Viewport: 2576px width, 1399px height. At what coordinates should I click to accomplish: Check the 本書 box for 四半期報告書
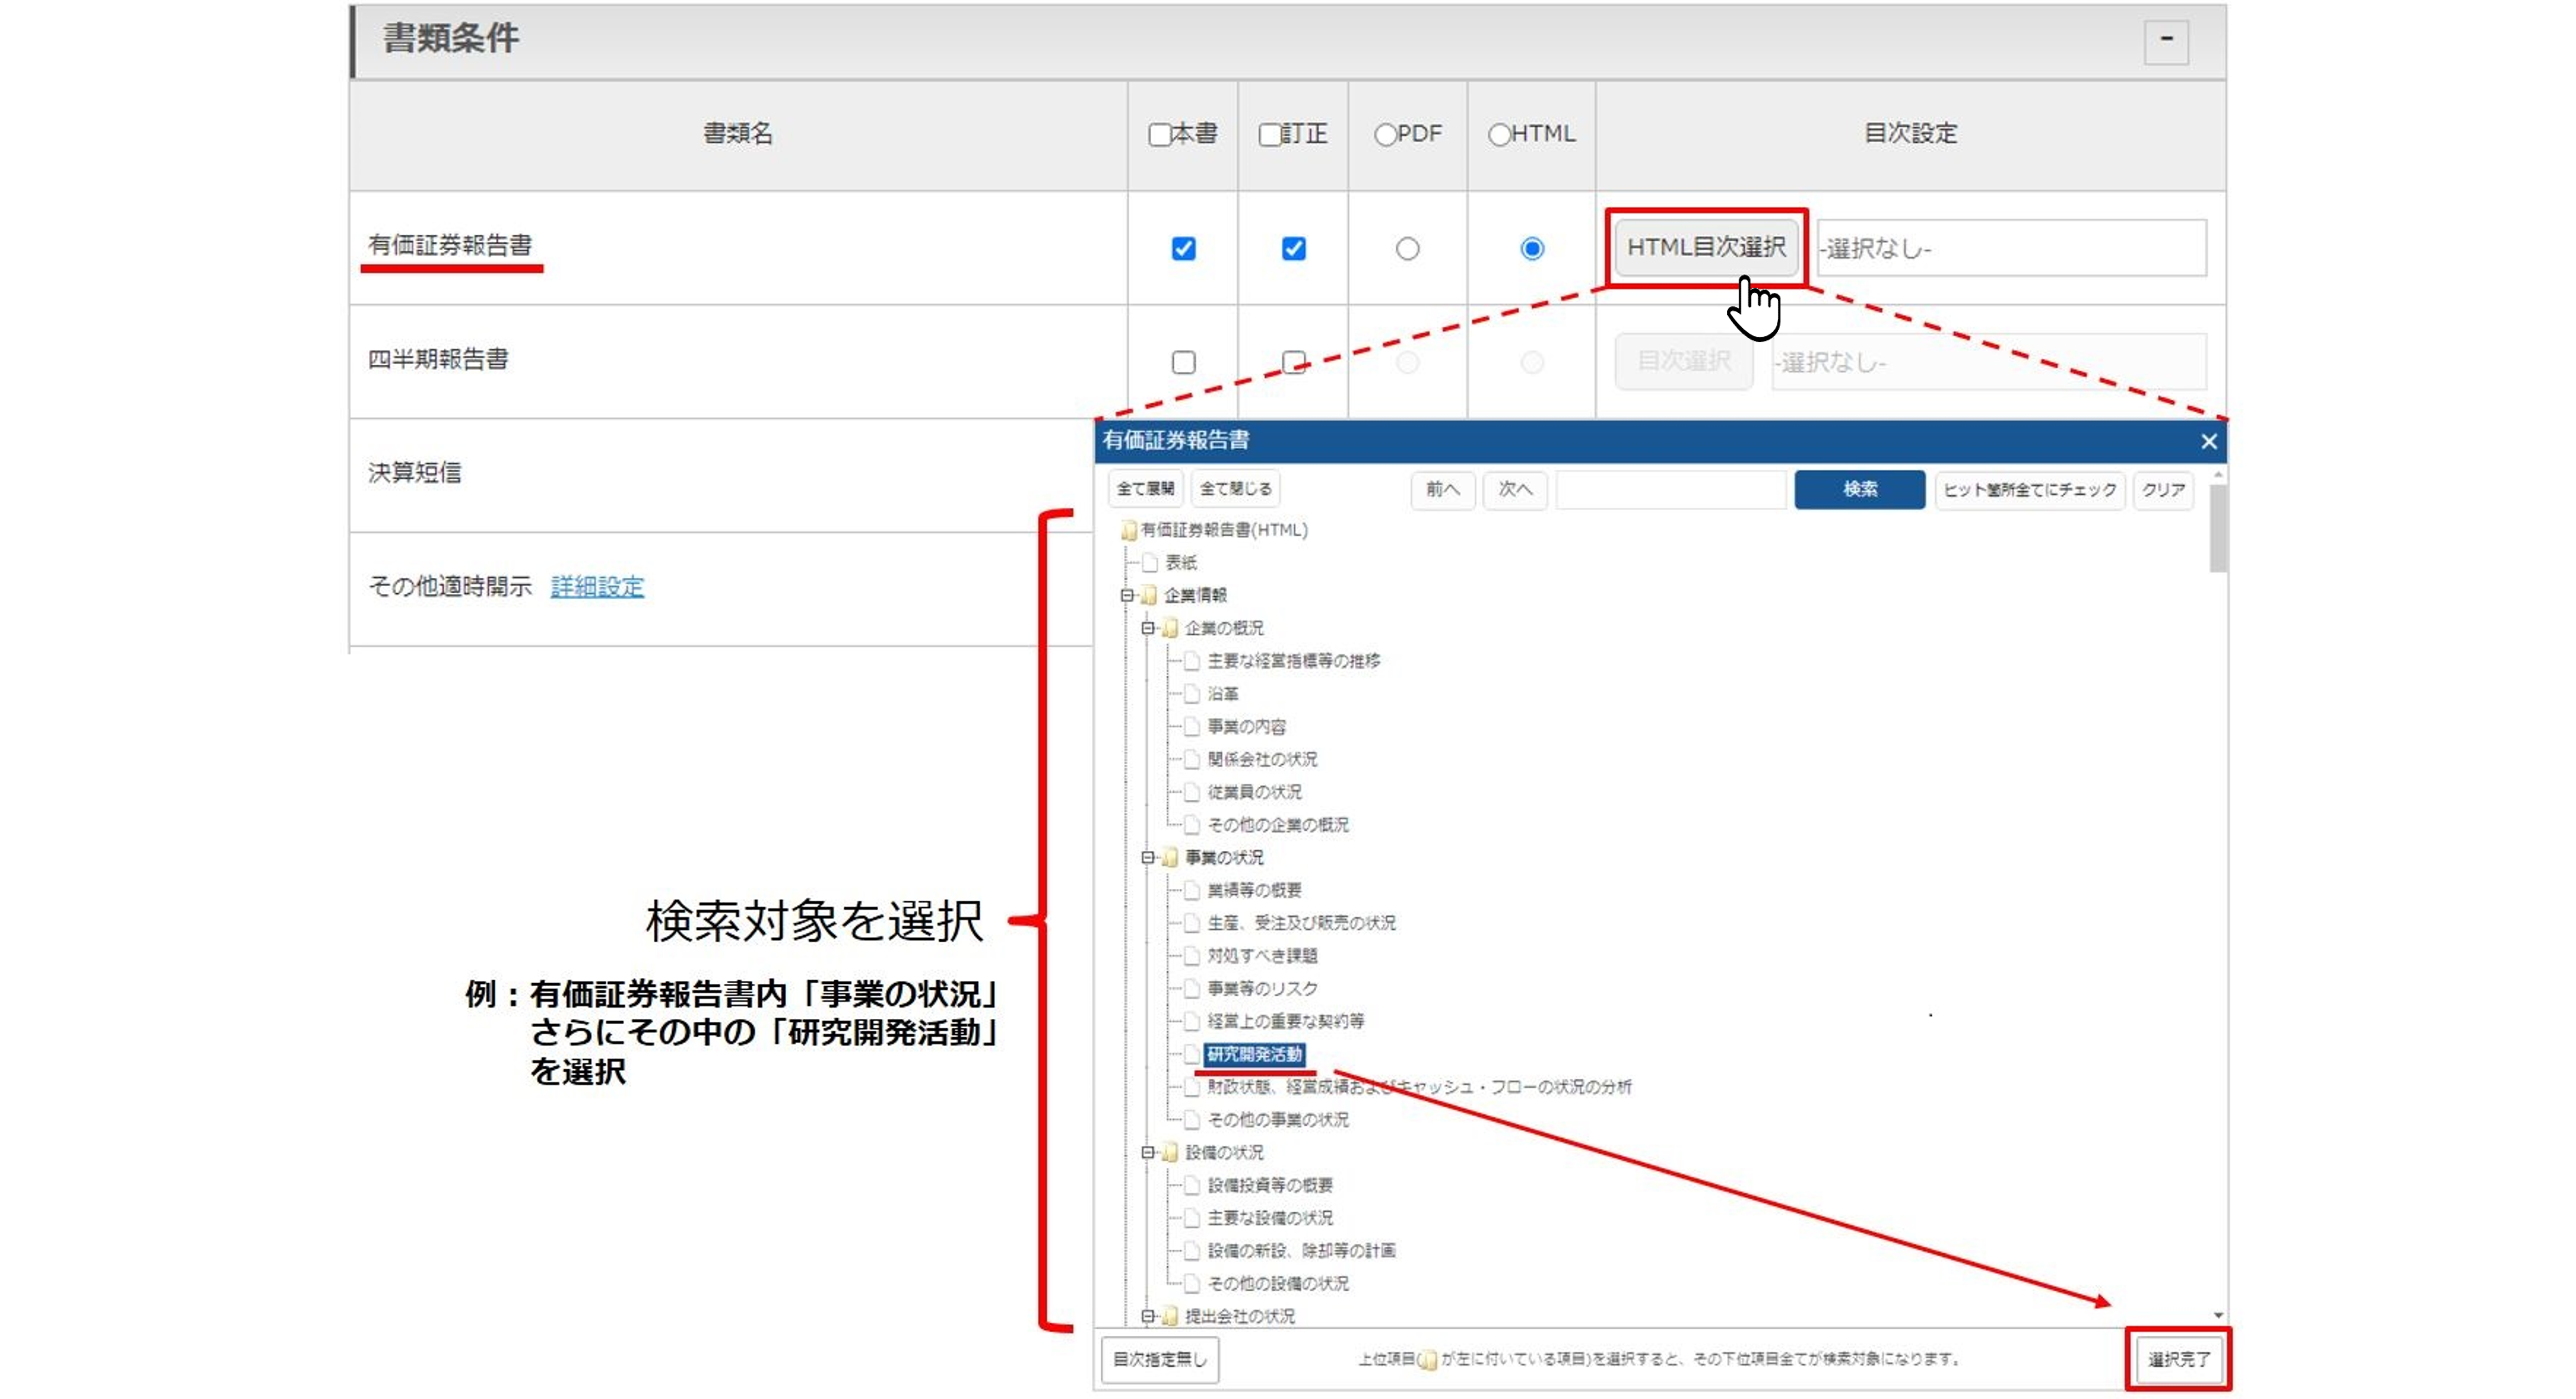pos(1183,362)
